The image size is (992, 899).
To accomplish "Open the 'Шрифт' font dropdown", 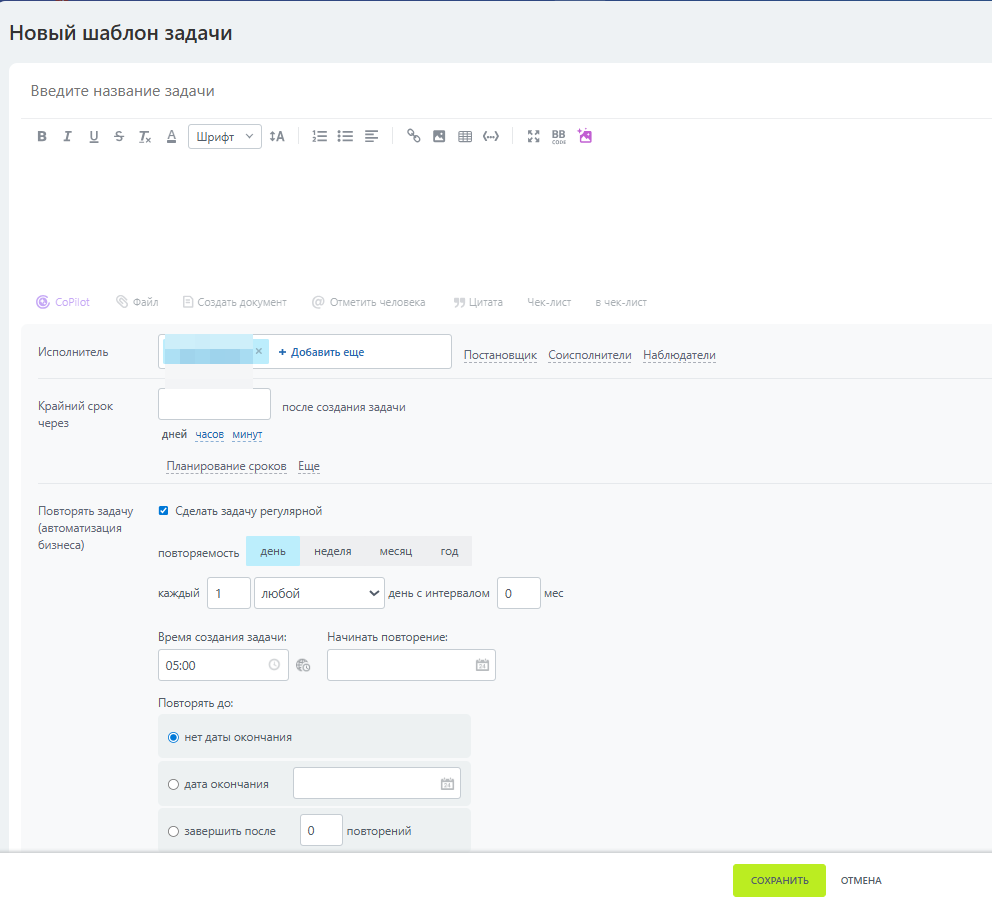I will (x=225, y=137).
